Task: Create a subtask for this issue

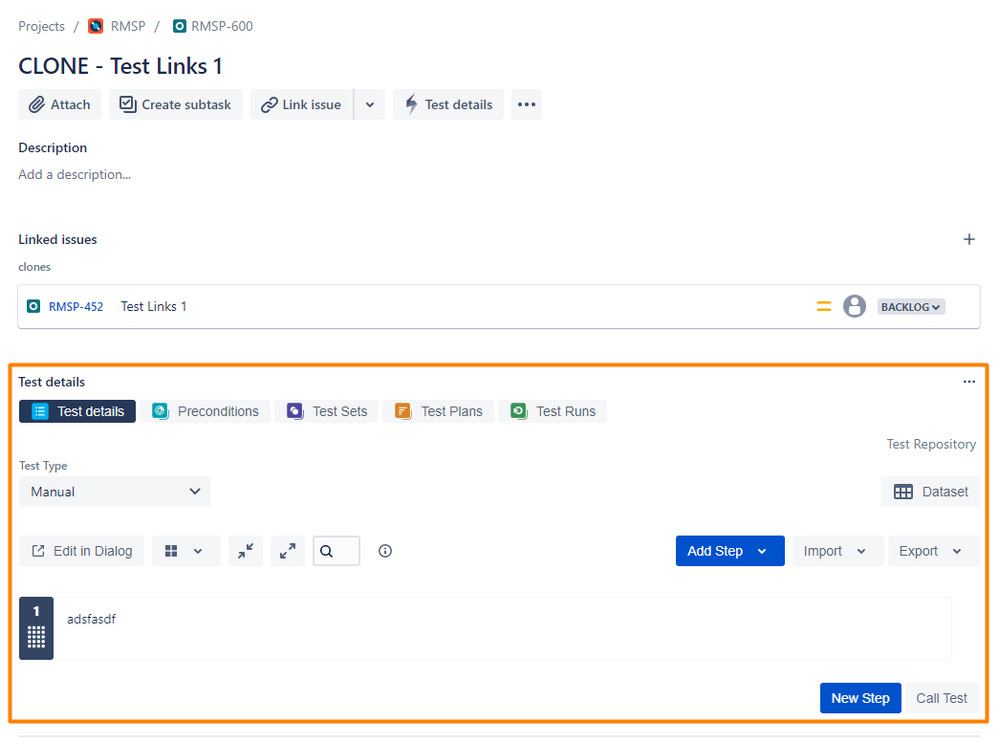Action: point(176,104)
